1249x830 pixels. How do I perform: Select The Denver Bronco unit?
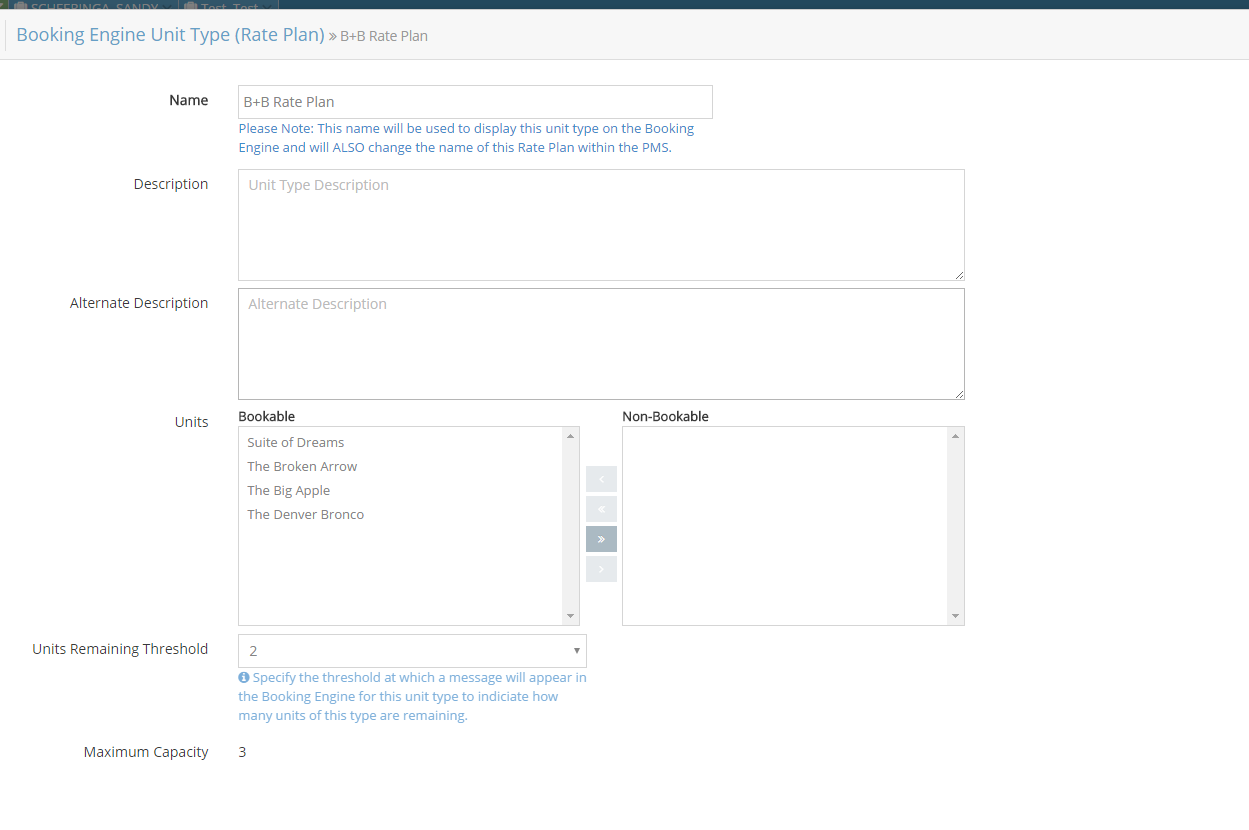pyautogui.click(x=306, y=515)
